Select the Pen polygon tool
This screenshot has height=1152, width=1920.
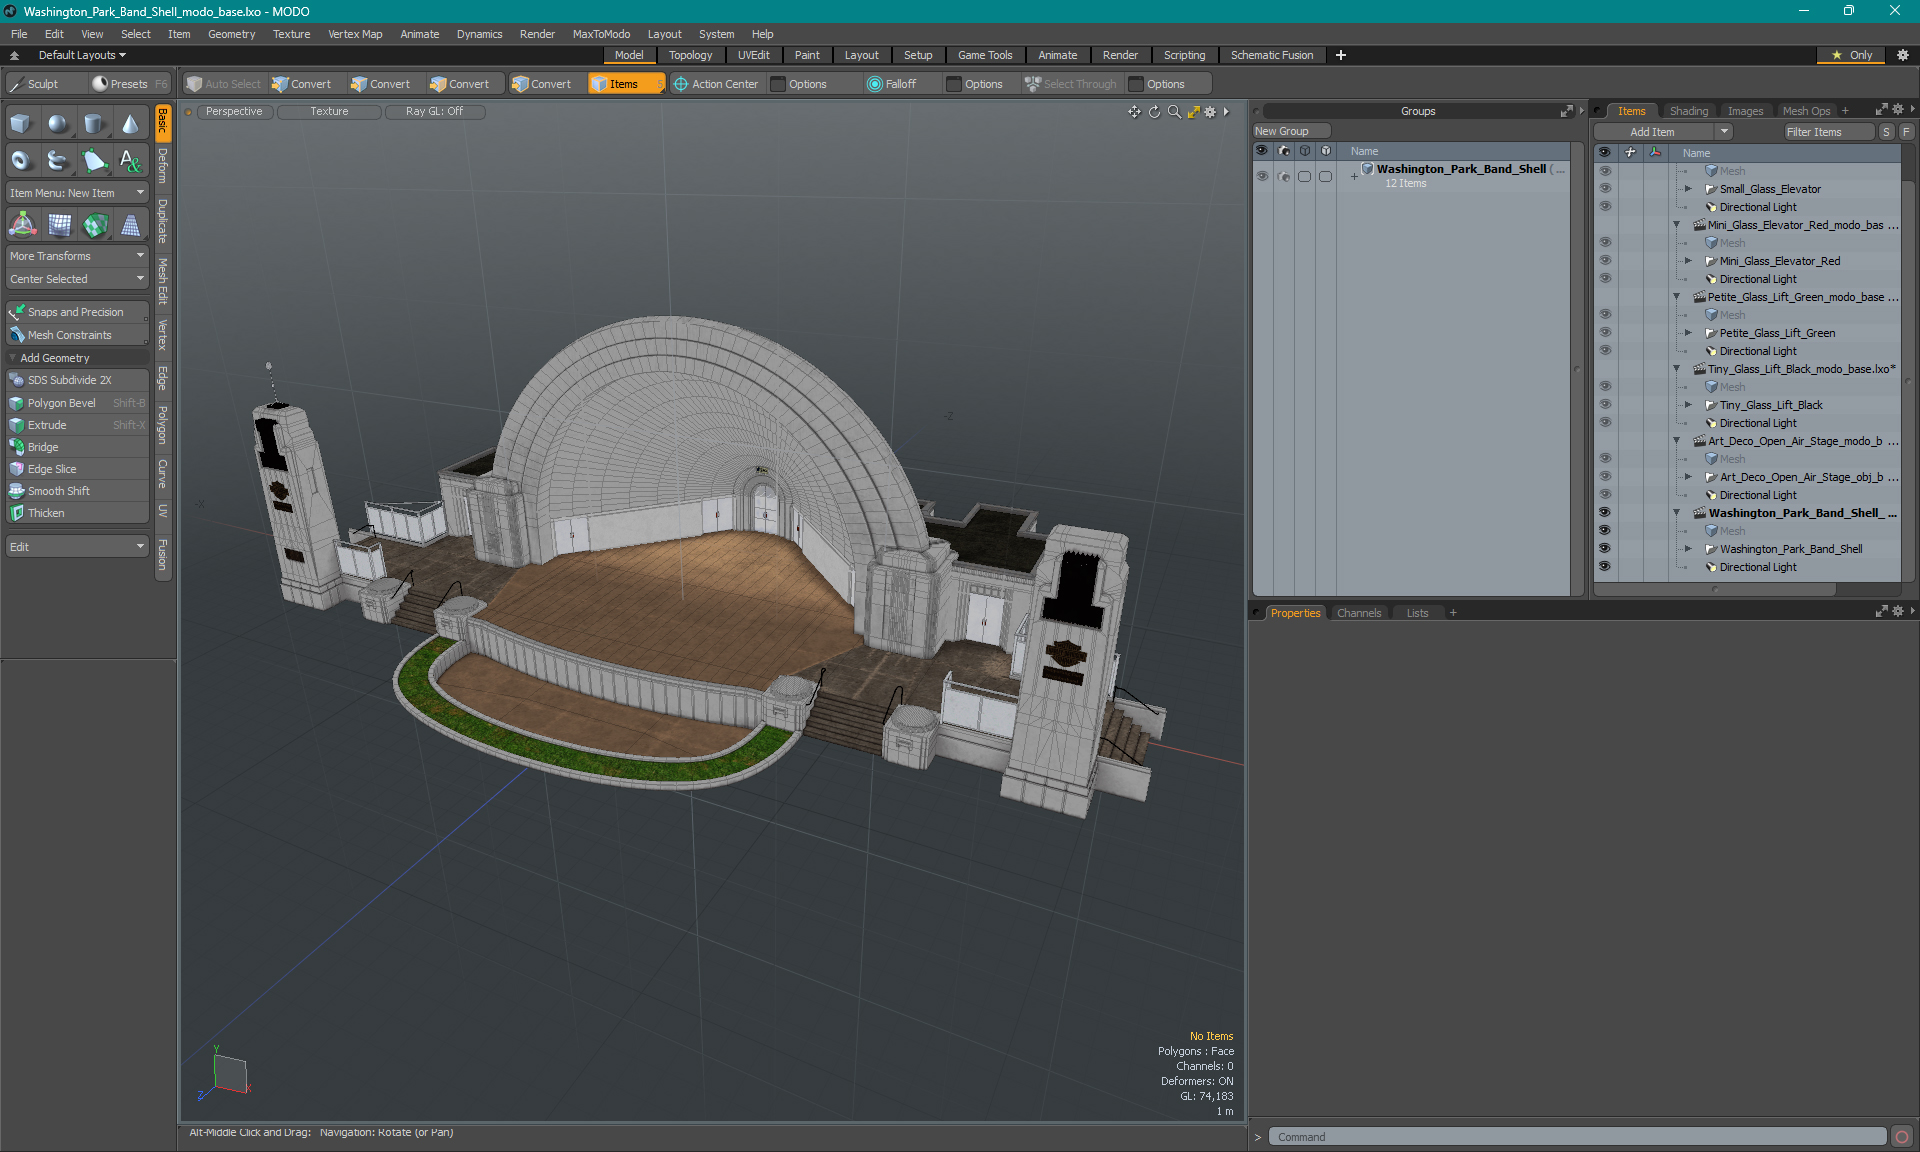pos(94,160)
